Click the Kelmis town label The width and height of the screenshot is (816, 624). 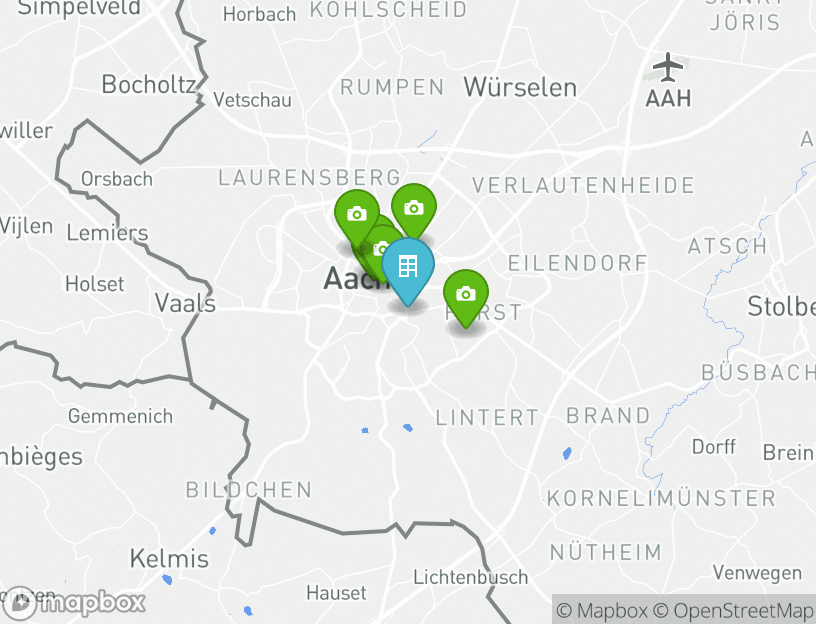169,558
